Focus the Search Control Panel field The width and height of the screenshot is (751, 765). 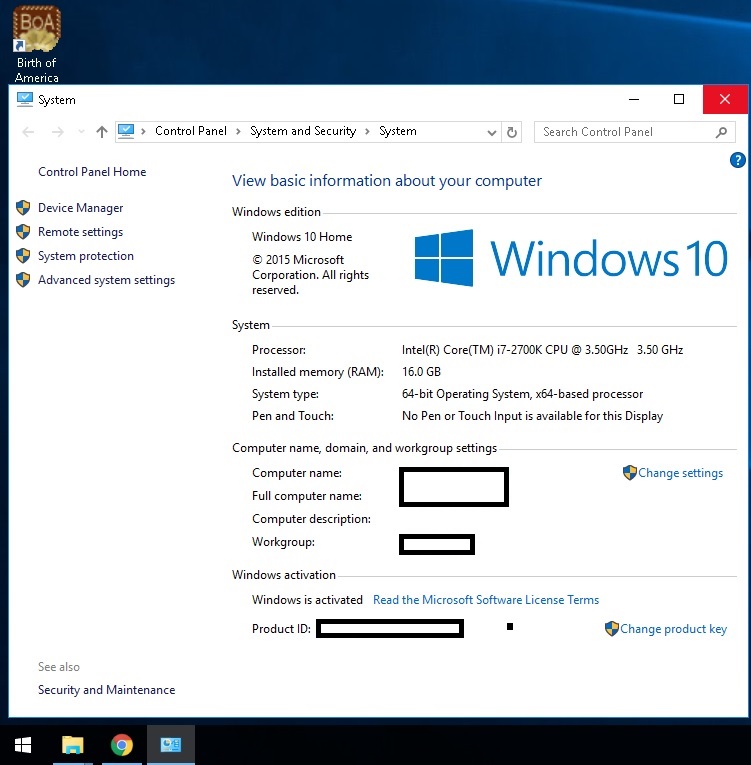click(x=634, y=132)
